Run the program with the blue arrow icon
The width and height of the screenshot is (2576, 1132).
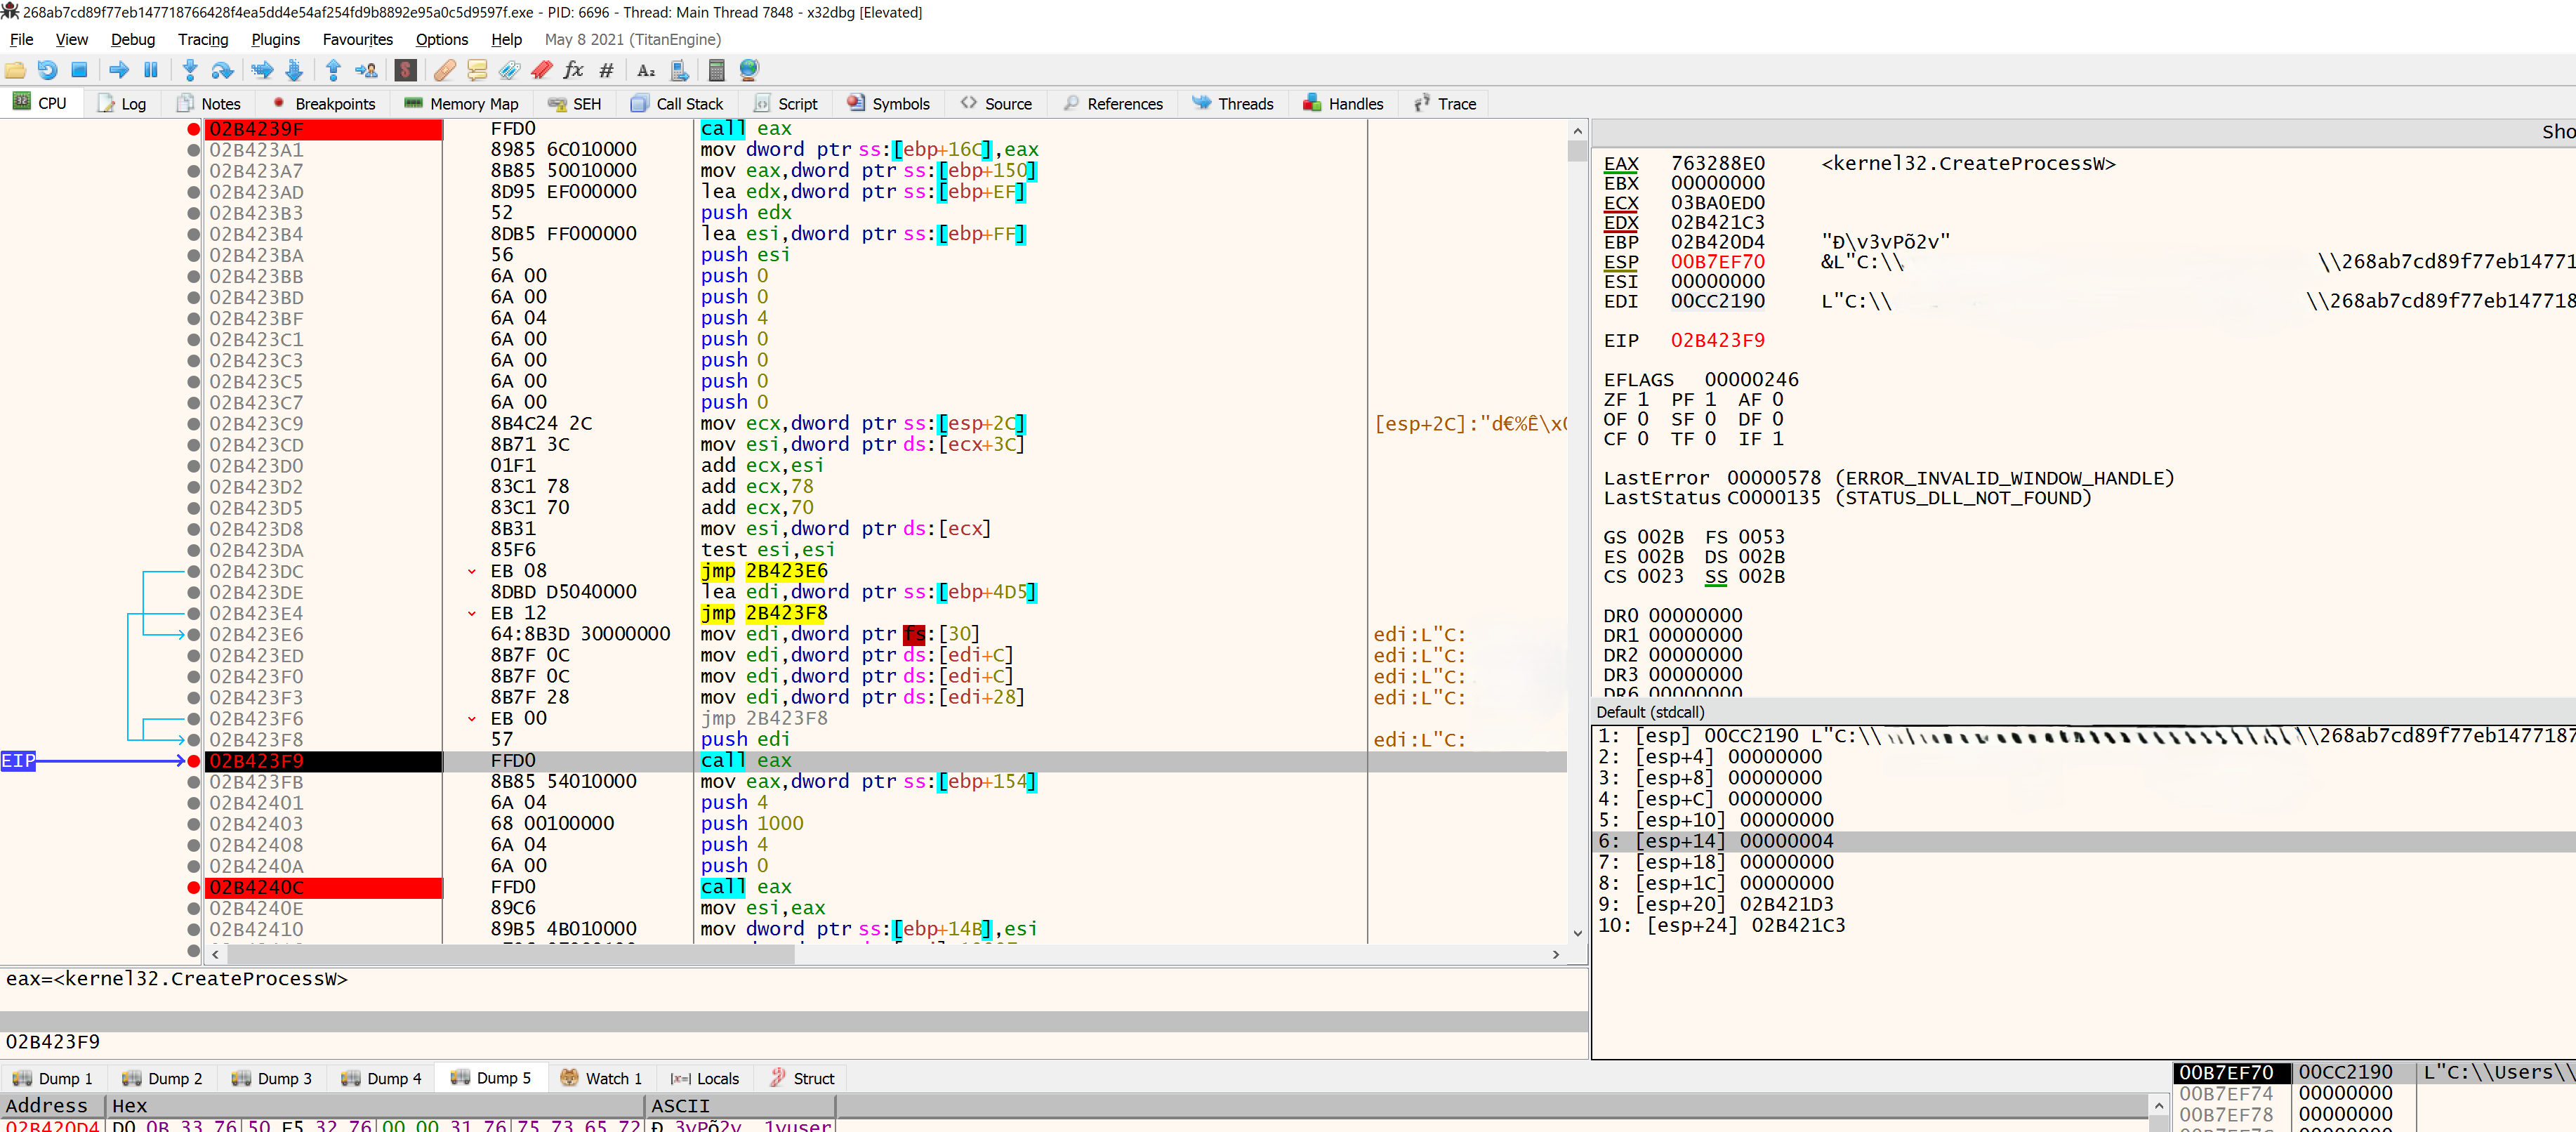tap(119, 70)
